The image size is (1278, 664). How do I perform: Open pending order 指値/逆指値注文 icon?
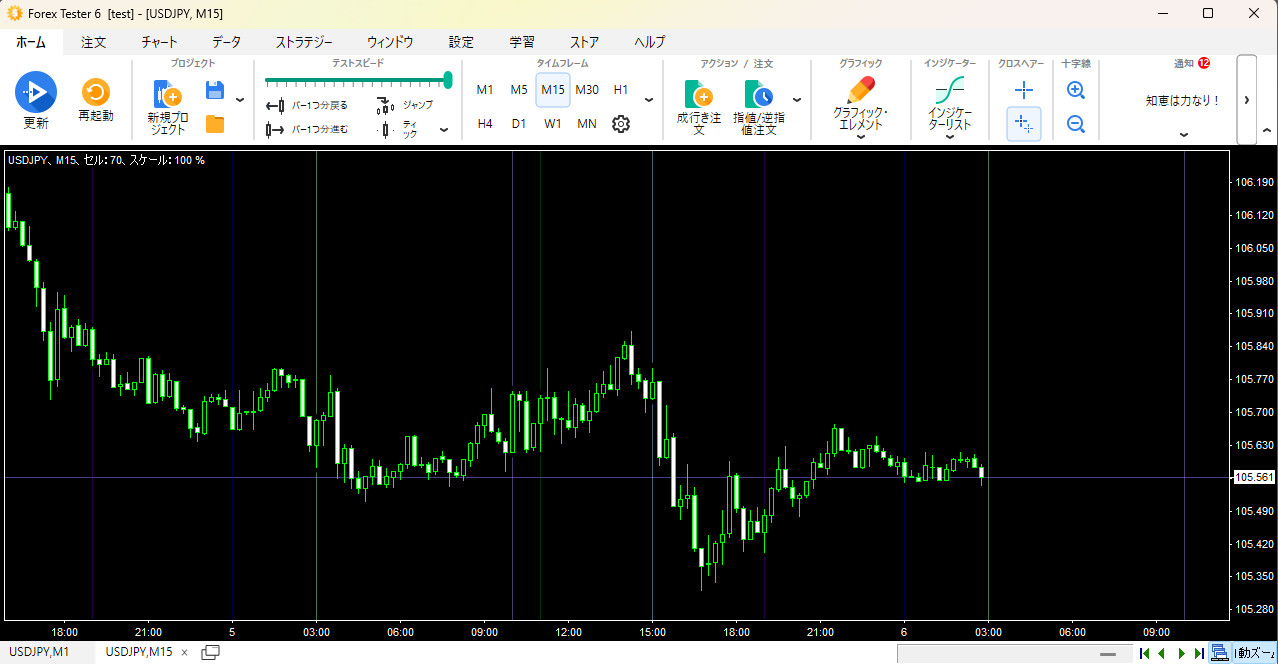point(759,94)
